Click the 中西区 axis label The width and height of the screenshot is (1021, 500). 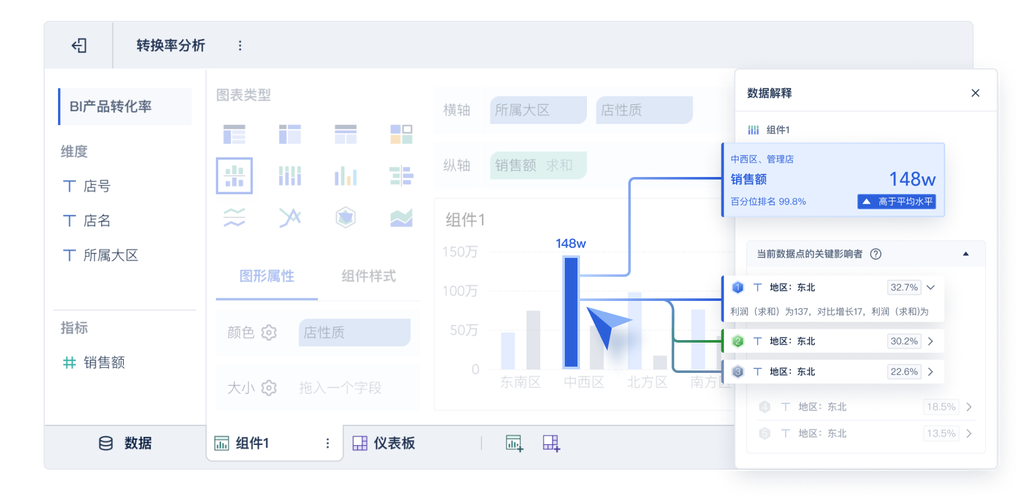click(x=584, y=383)
